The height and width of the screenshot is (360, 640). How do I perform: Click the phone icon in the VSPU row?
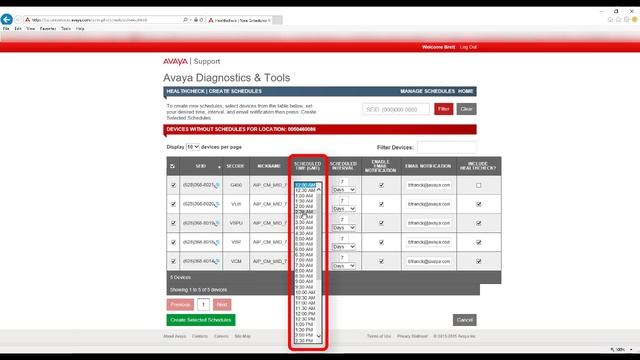pyautogui.click(x=217, y=223)
